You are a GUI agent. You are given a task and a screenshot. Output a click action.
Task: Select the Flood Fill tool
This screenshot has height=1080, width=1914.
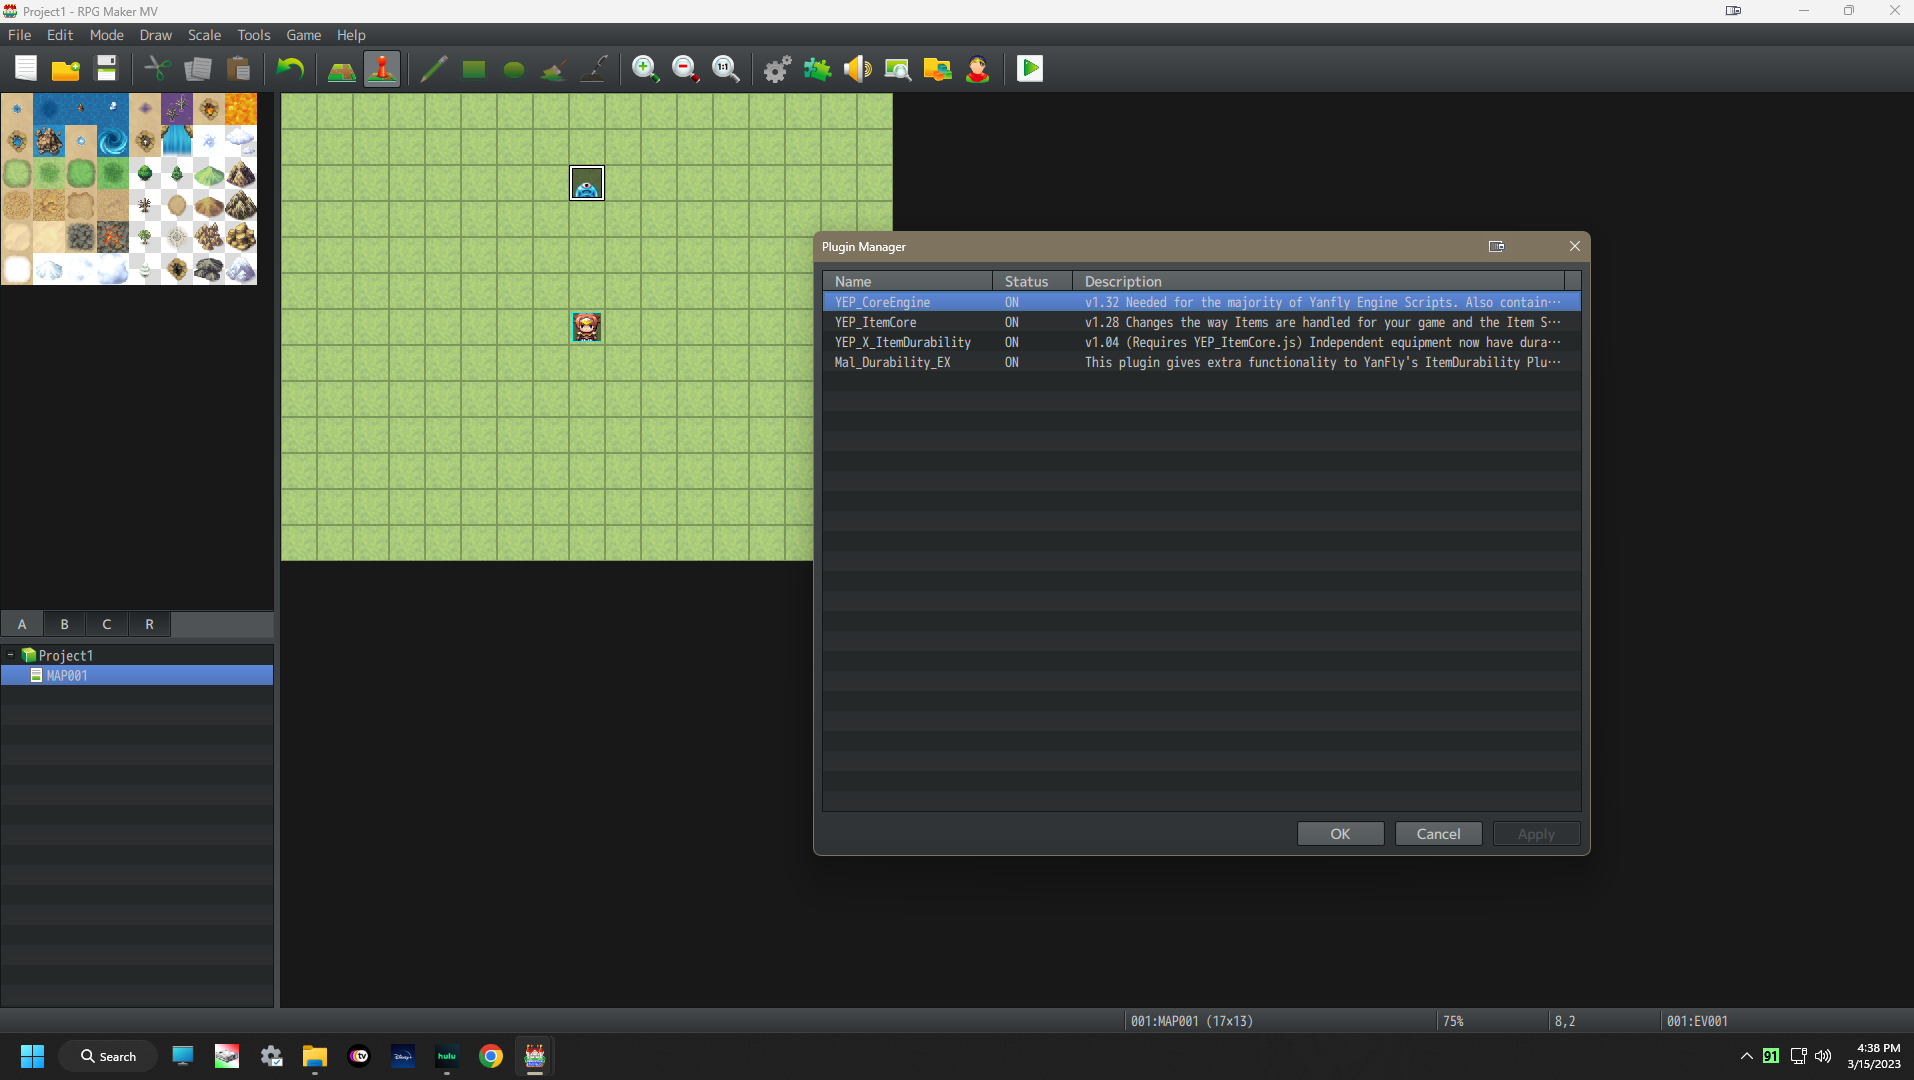(554, 69)
